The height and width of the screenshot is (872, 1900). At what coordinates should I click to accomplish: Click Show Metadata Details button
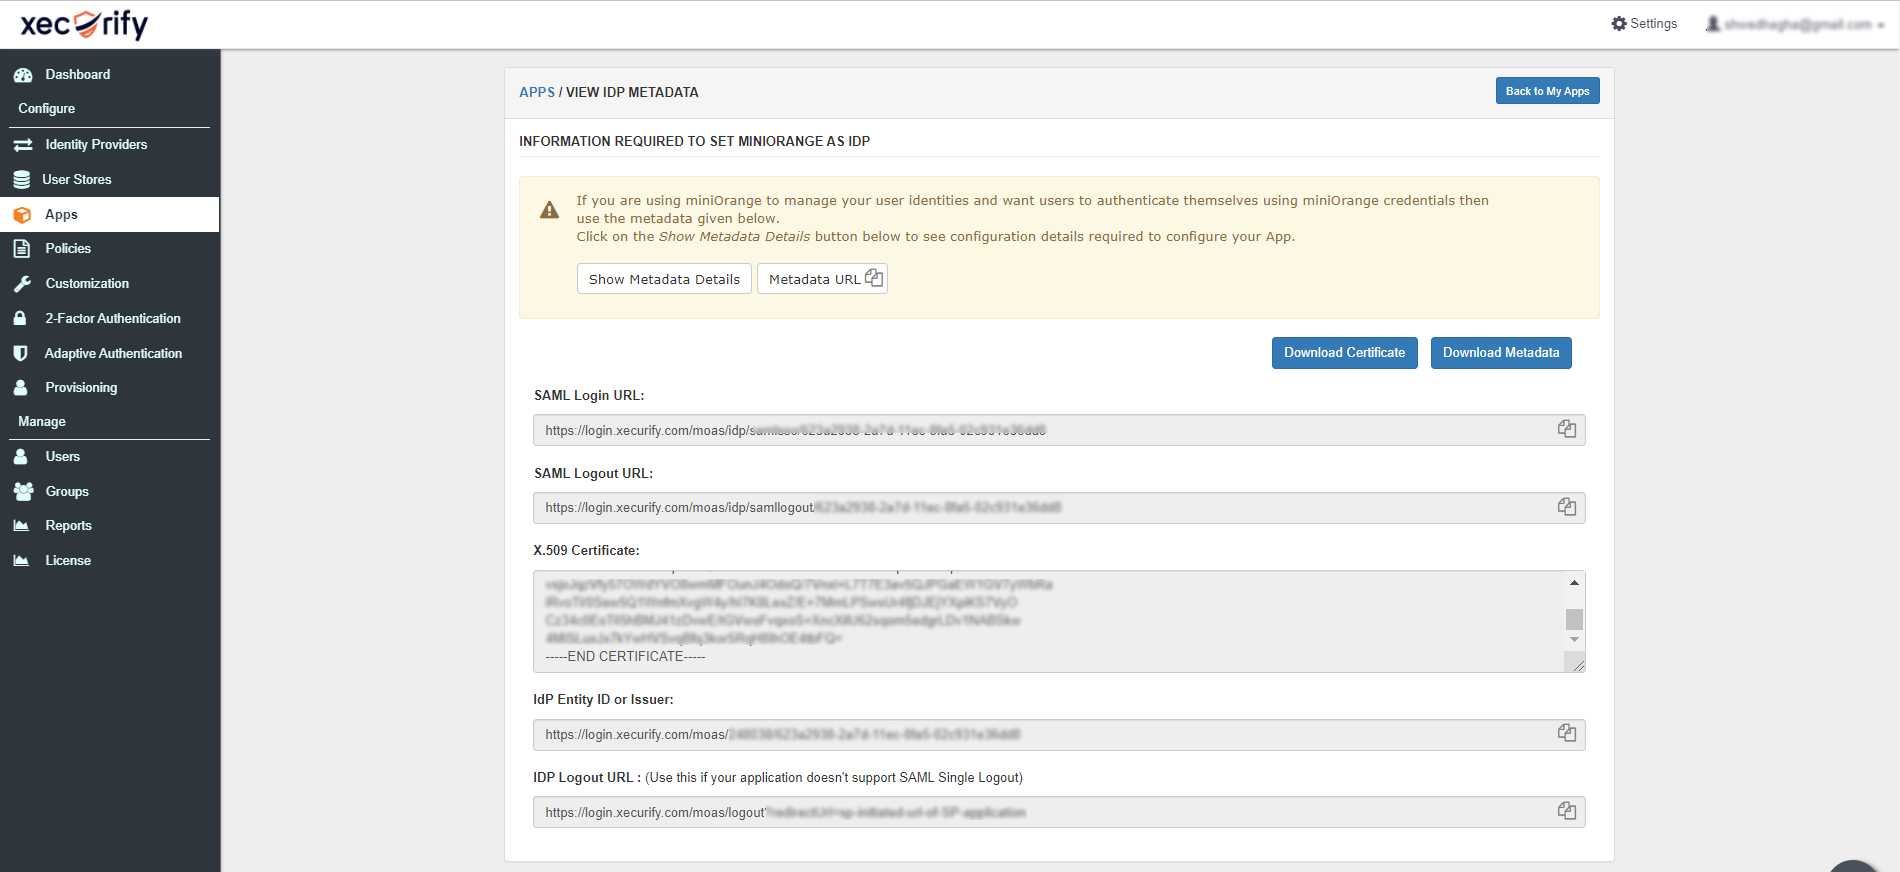point(664,279)
